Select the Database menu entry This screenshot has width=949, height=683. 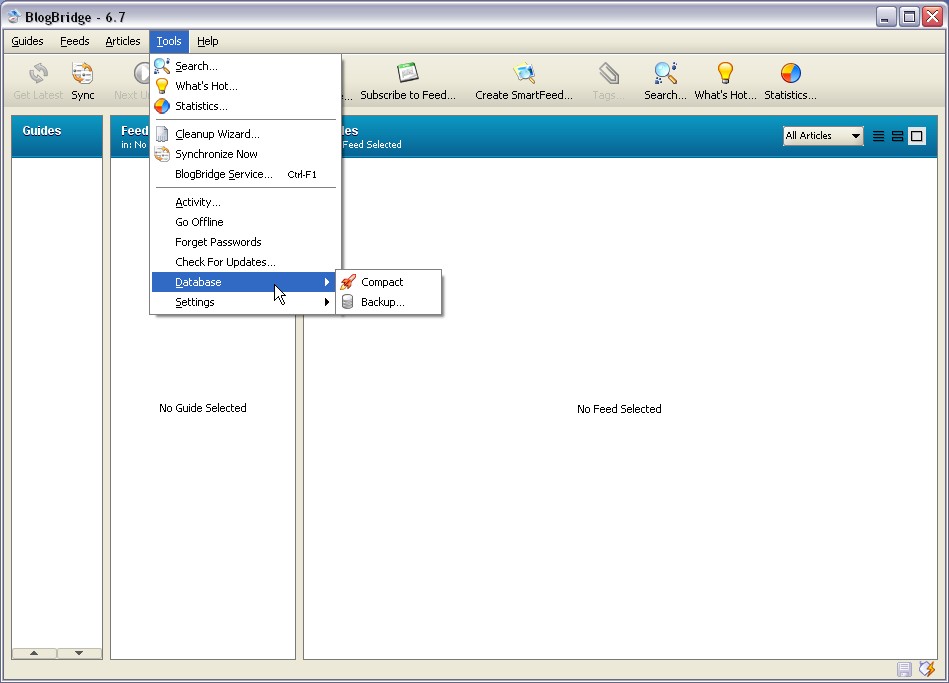click(243, 282)
